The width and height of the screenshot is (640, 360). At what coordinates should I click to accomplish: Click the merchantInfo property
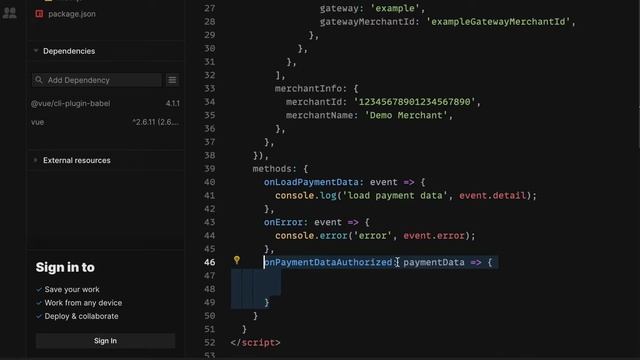(308, 89)
